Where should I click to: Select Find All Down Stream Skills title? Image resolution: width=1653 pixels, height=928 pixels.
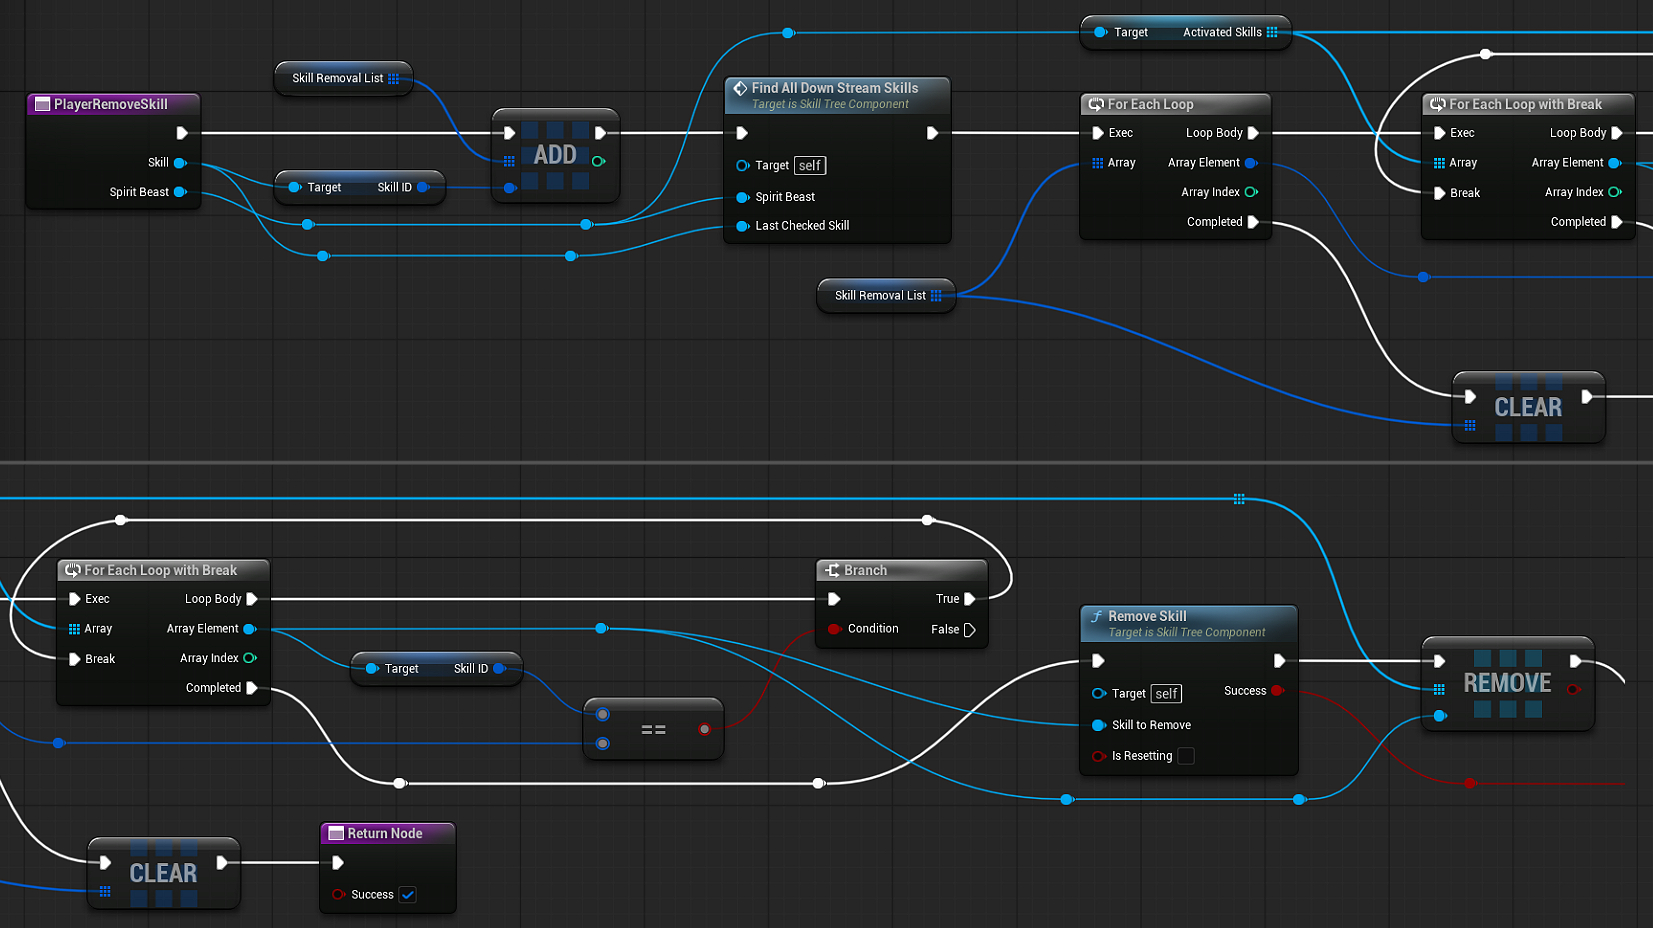coord(835,88)
